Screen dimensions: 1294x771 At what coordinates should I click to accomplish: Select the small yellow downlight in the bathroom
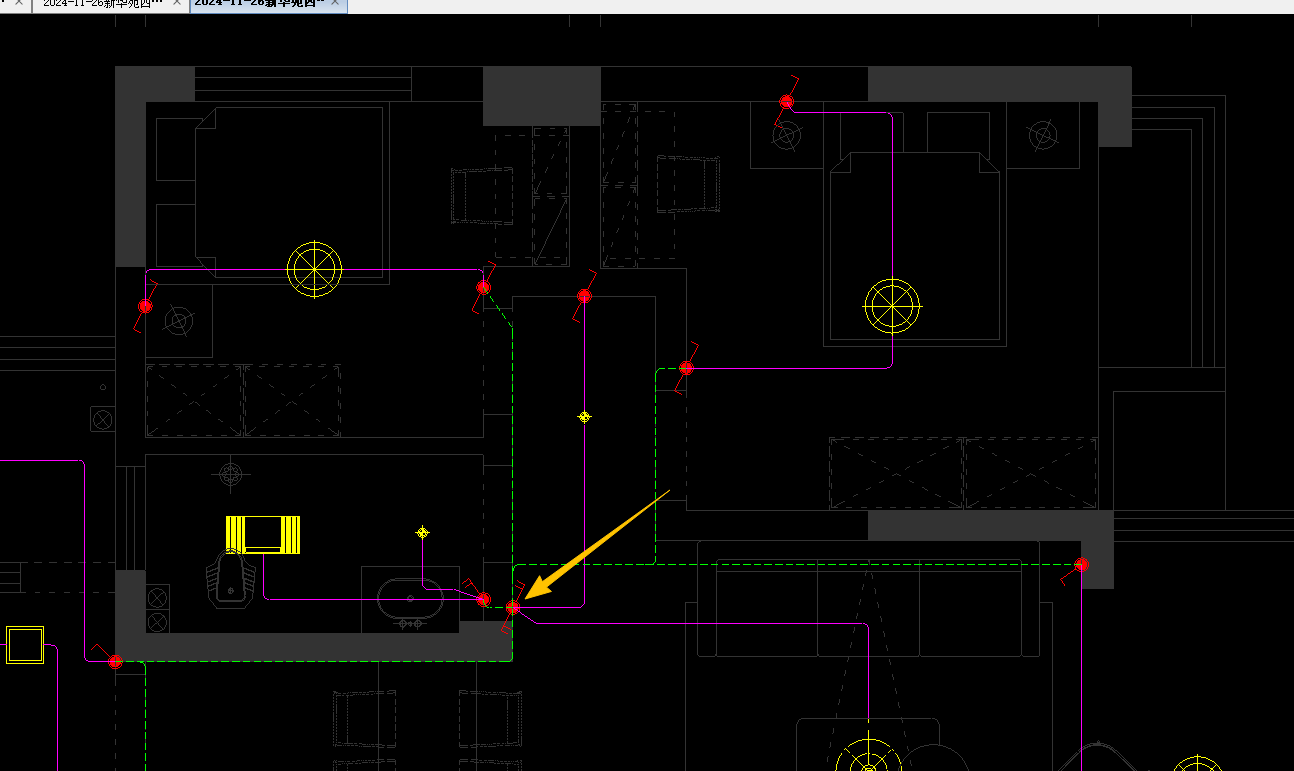(x=422, y=532)
